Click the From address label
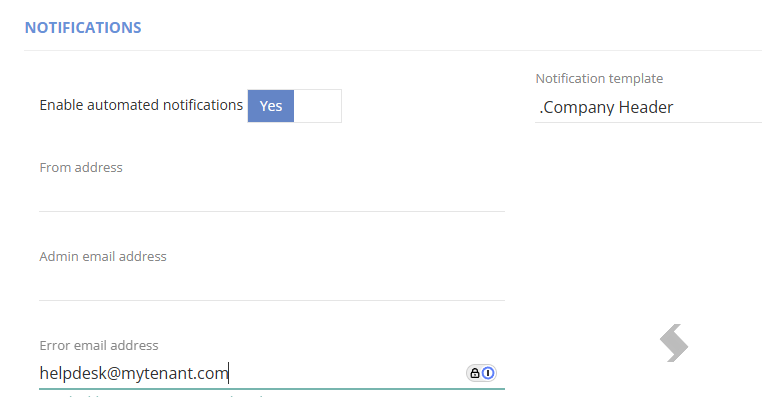Viewport: 762px width, 397px height. pos(81,168)
